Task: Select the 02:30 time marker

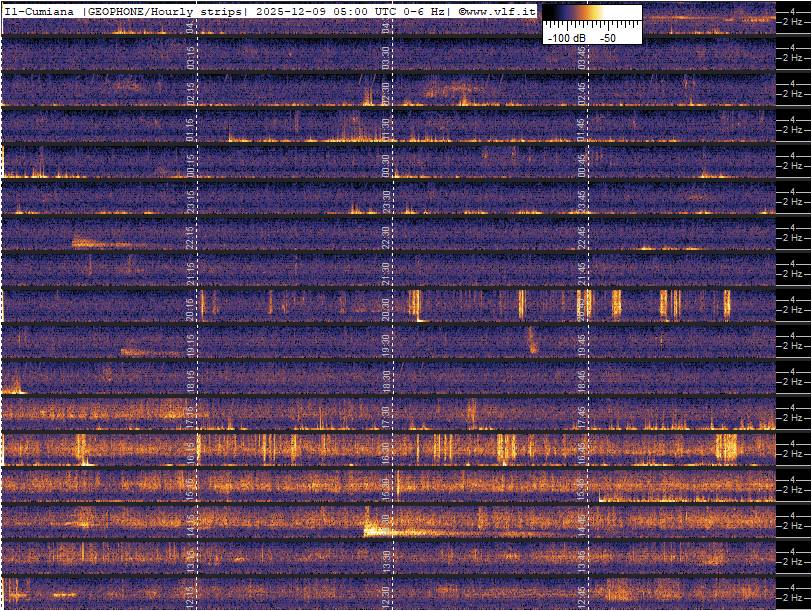Action: 386,92
